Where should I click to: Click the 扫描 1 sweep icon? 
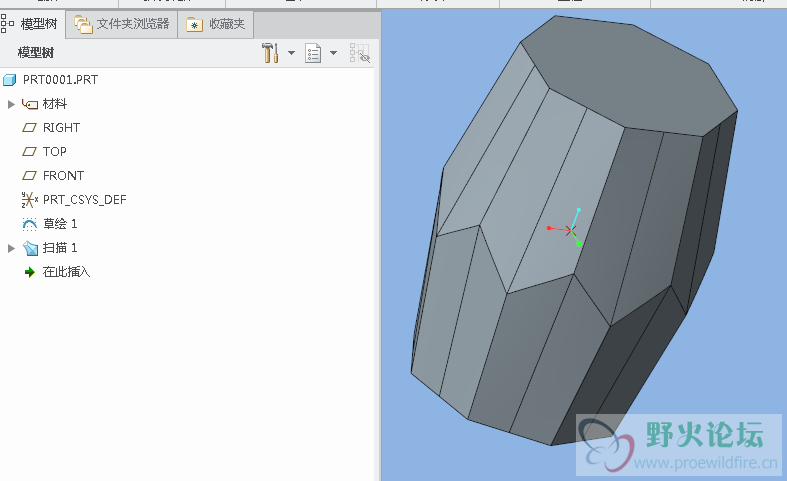pyautogui.click(x=30, y=248)
